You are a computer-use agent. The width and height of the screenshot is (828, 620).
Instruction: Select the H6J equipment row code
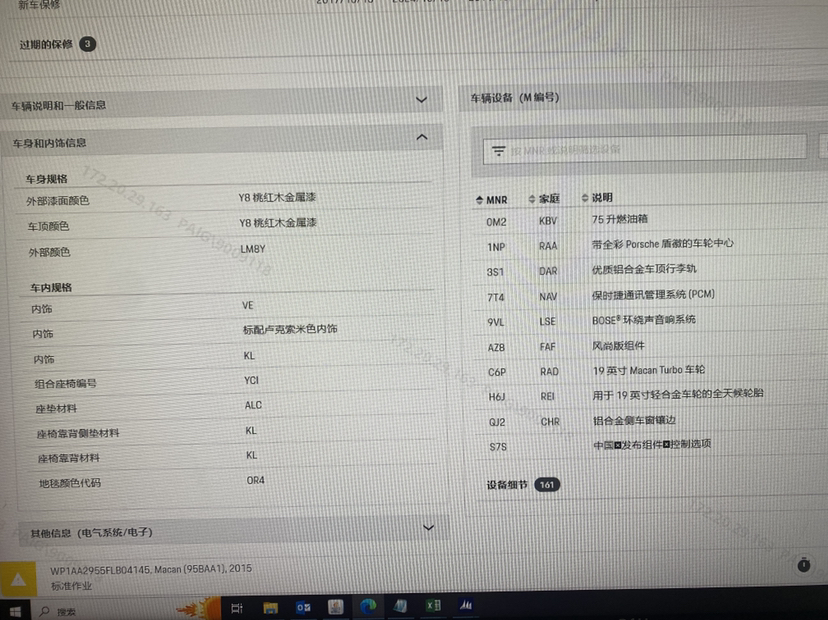click(497, 397)
